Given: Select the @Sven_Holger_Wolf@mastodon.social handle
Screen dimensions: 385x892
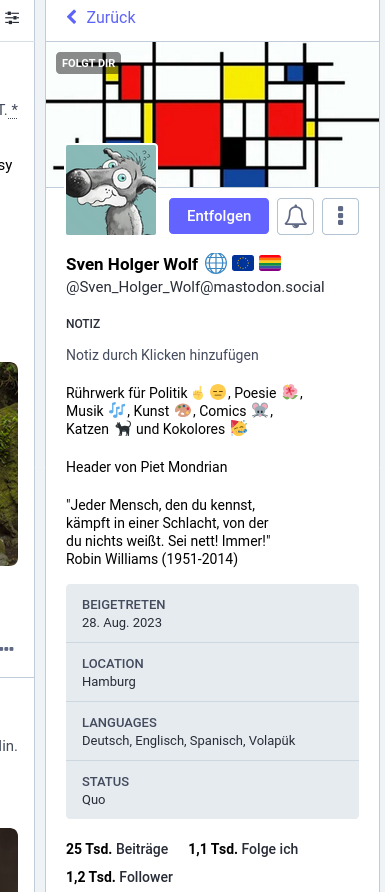Looking at the screenshot, I should point(195,287).
